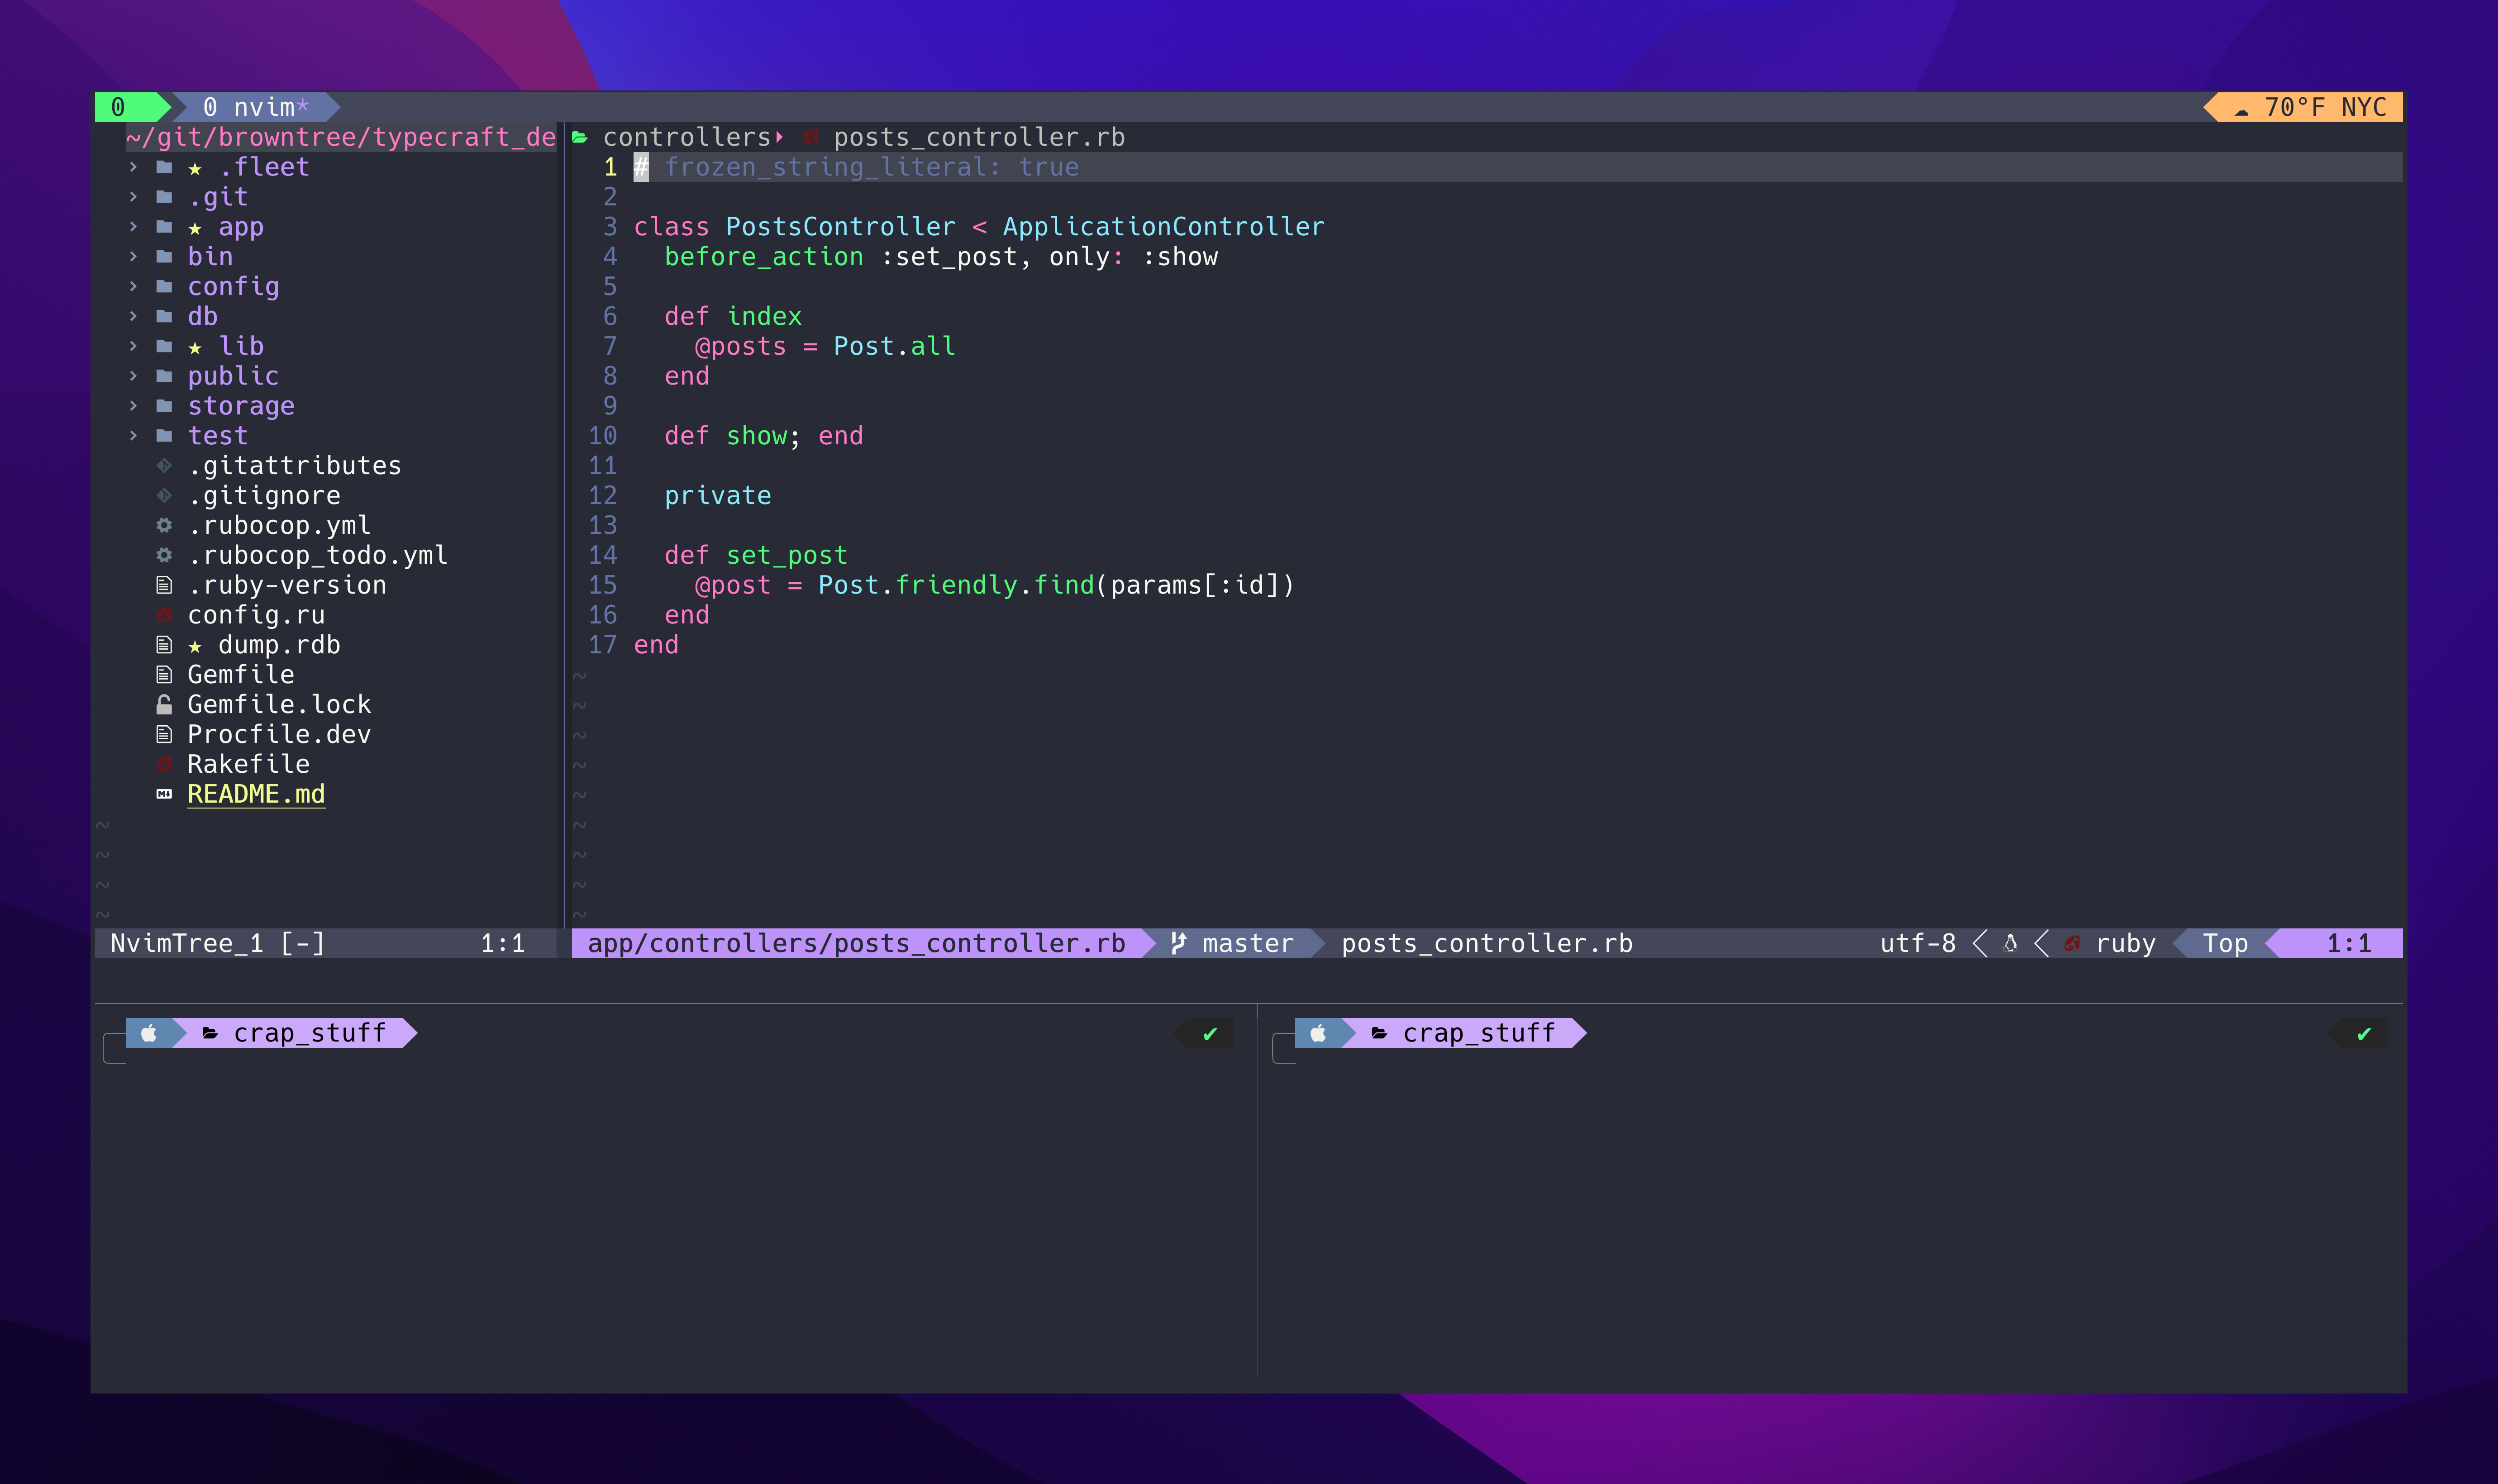Click line number 10 in the gutter
Screen dimensions: 2498x1484
pyautogui.click(x=602, y=436)
